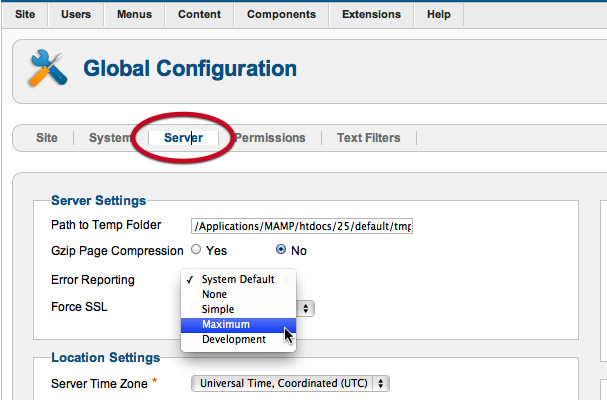The width and height of the screenshot is (607, 400).
Task: Open the Server Time Zone dropdown
Action: (290, 383)
